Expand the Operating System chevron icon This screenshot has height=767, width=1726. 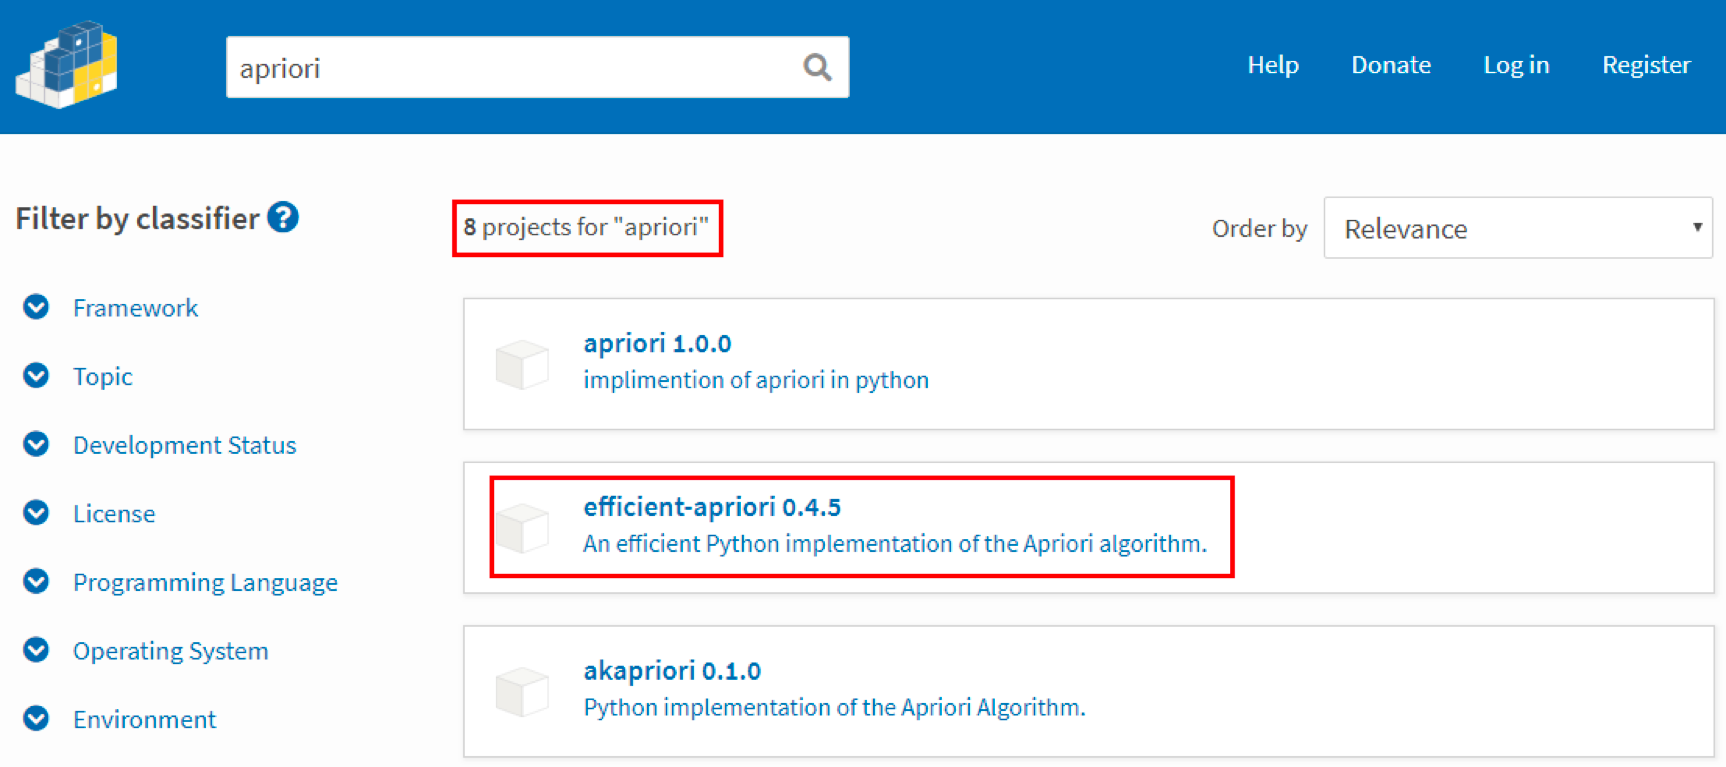tap(36, 650)
